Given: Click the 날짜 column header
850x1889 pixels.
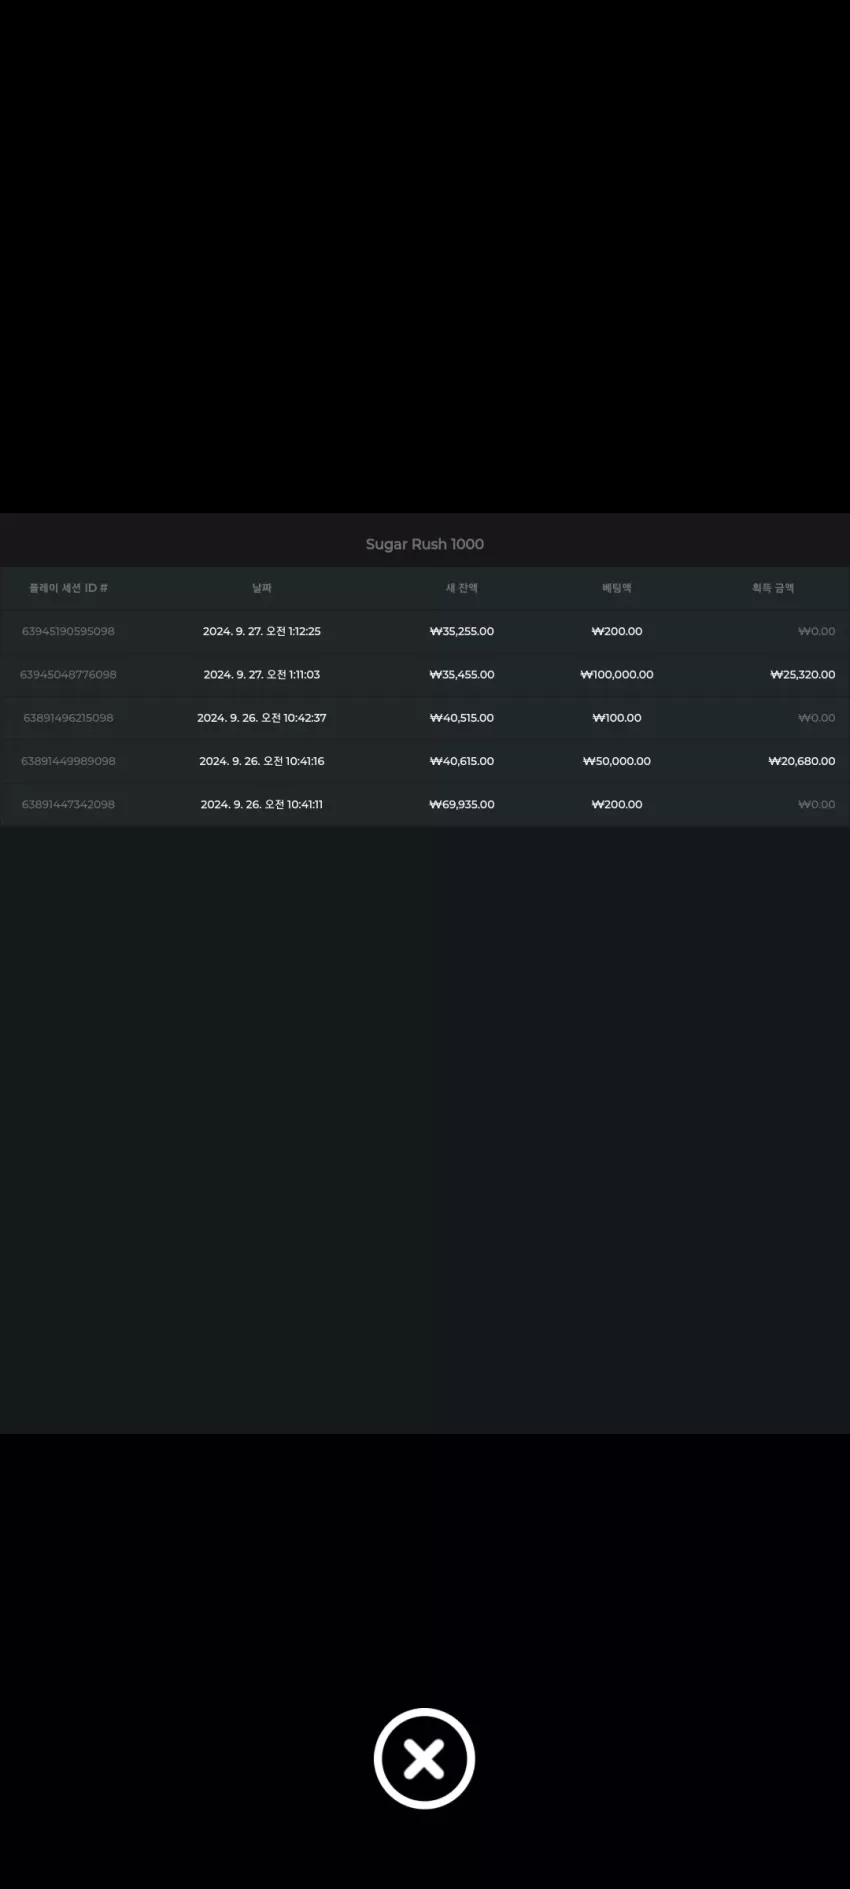Looking at the screenshot, I should [262, 588].
